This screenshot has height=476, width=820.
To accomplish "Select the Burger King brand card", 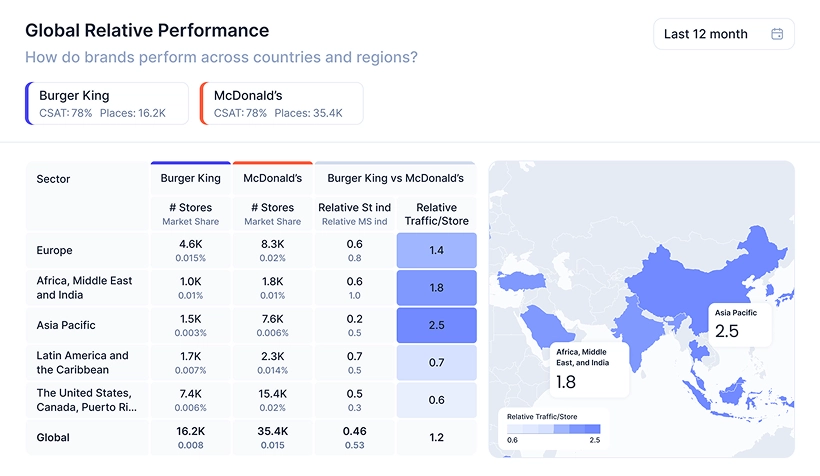I will [x=107, y=104].
